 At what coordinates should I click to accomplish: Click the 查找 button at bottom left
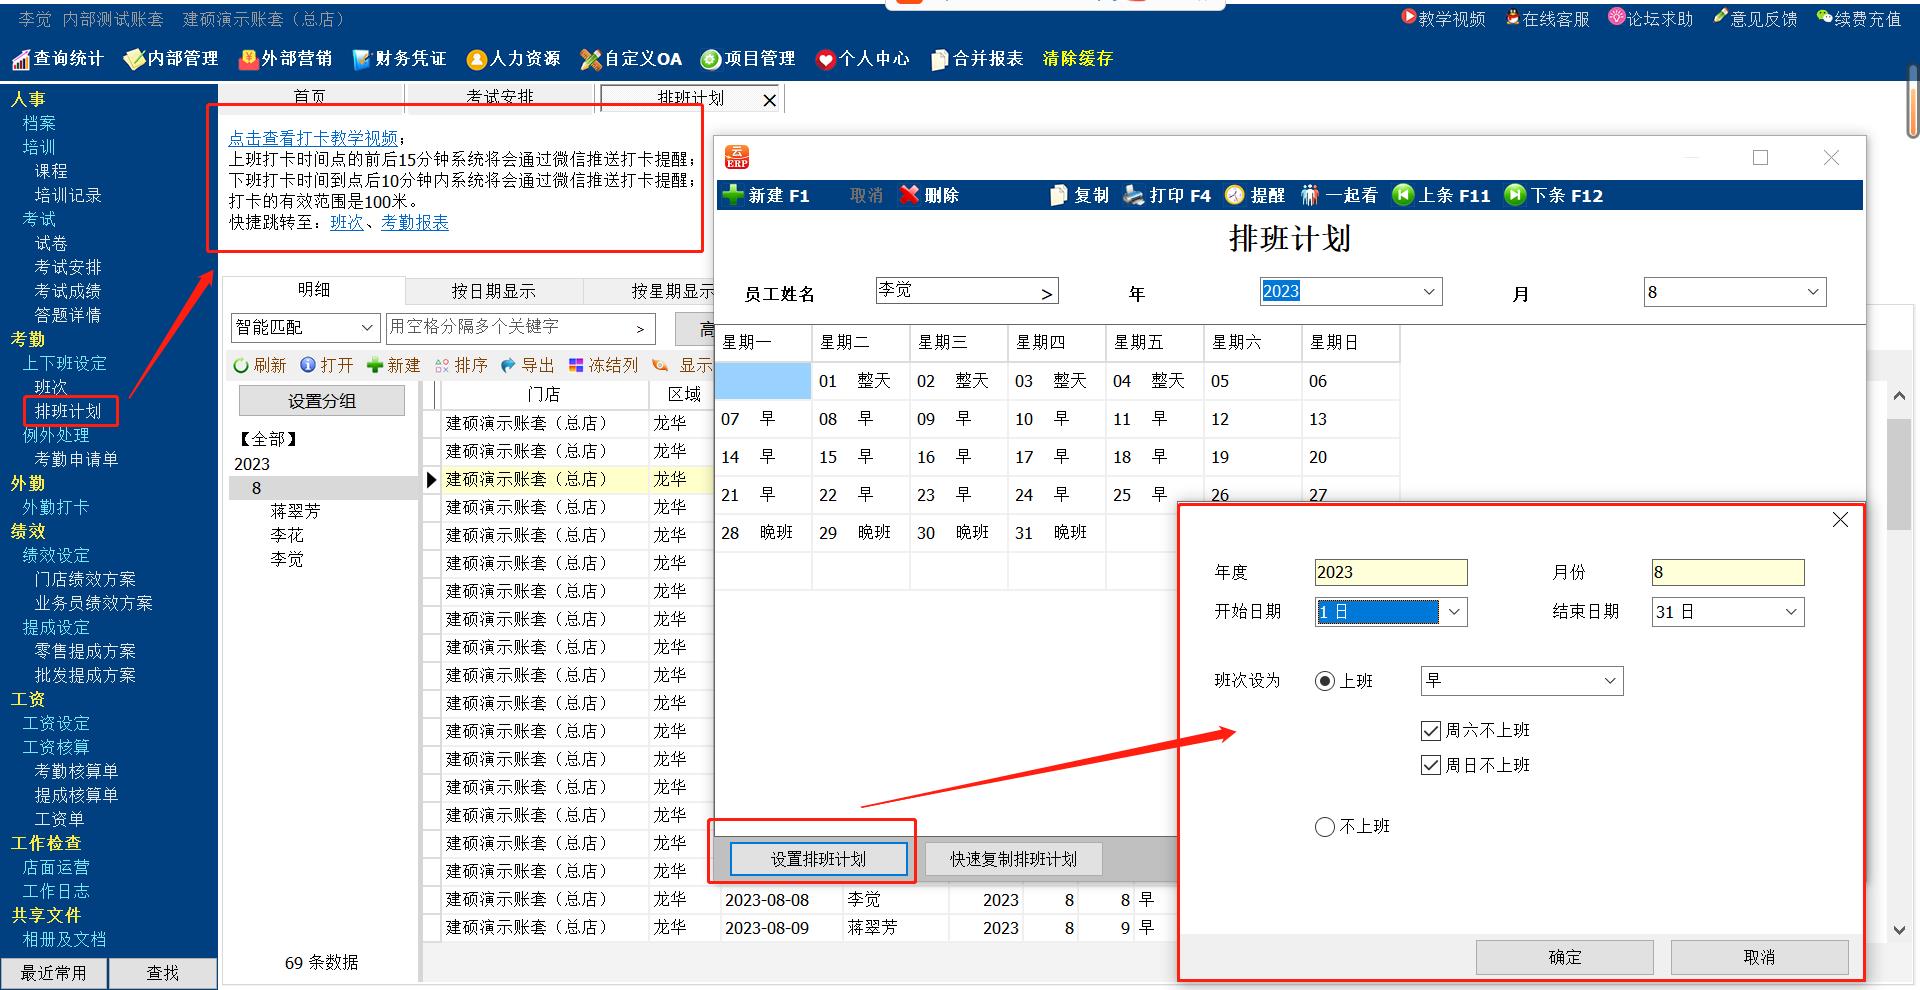tap(163, 973)
